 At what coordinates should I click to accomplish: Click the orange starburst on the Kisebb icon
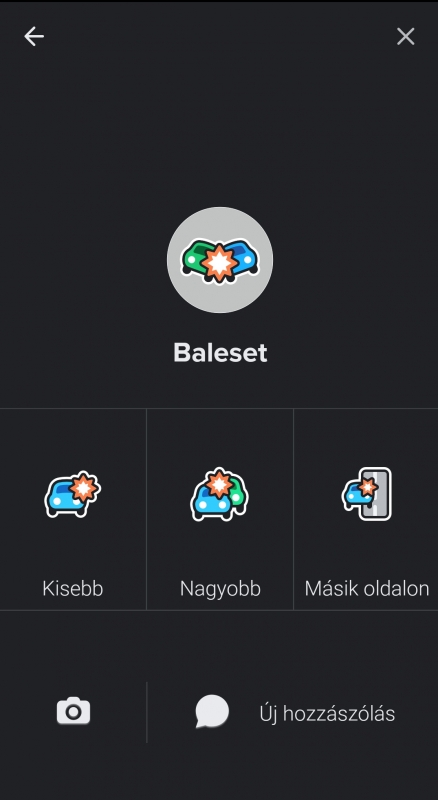pos(84,487)
